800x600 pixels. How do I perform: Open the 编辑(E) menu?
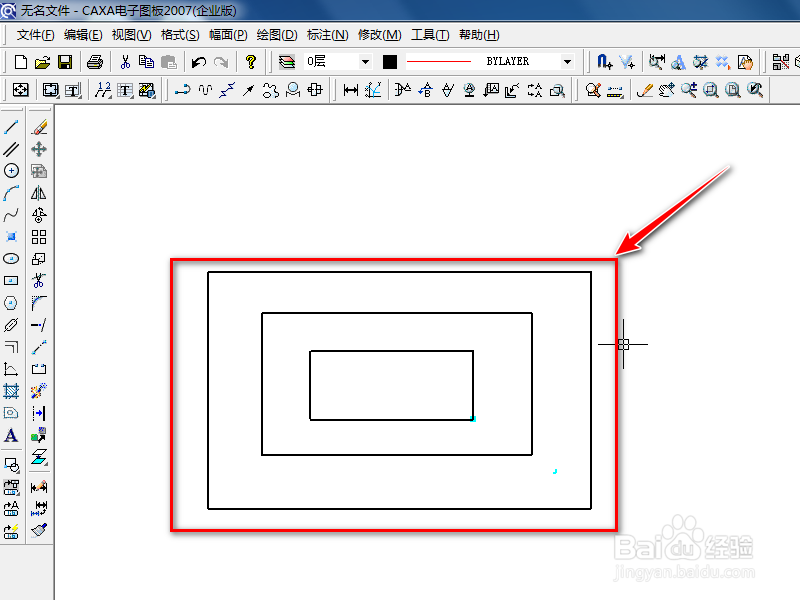(83, 35)
